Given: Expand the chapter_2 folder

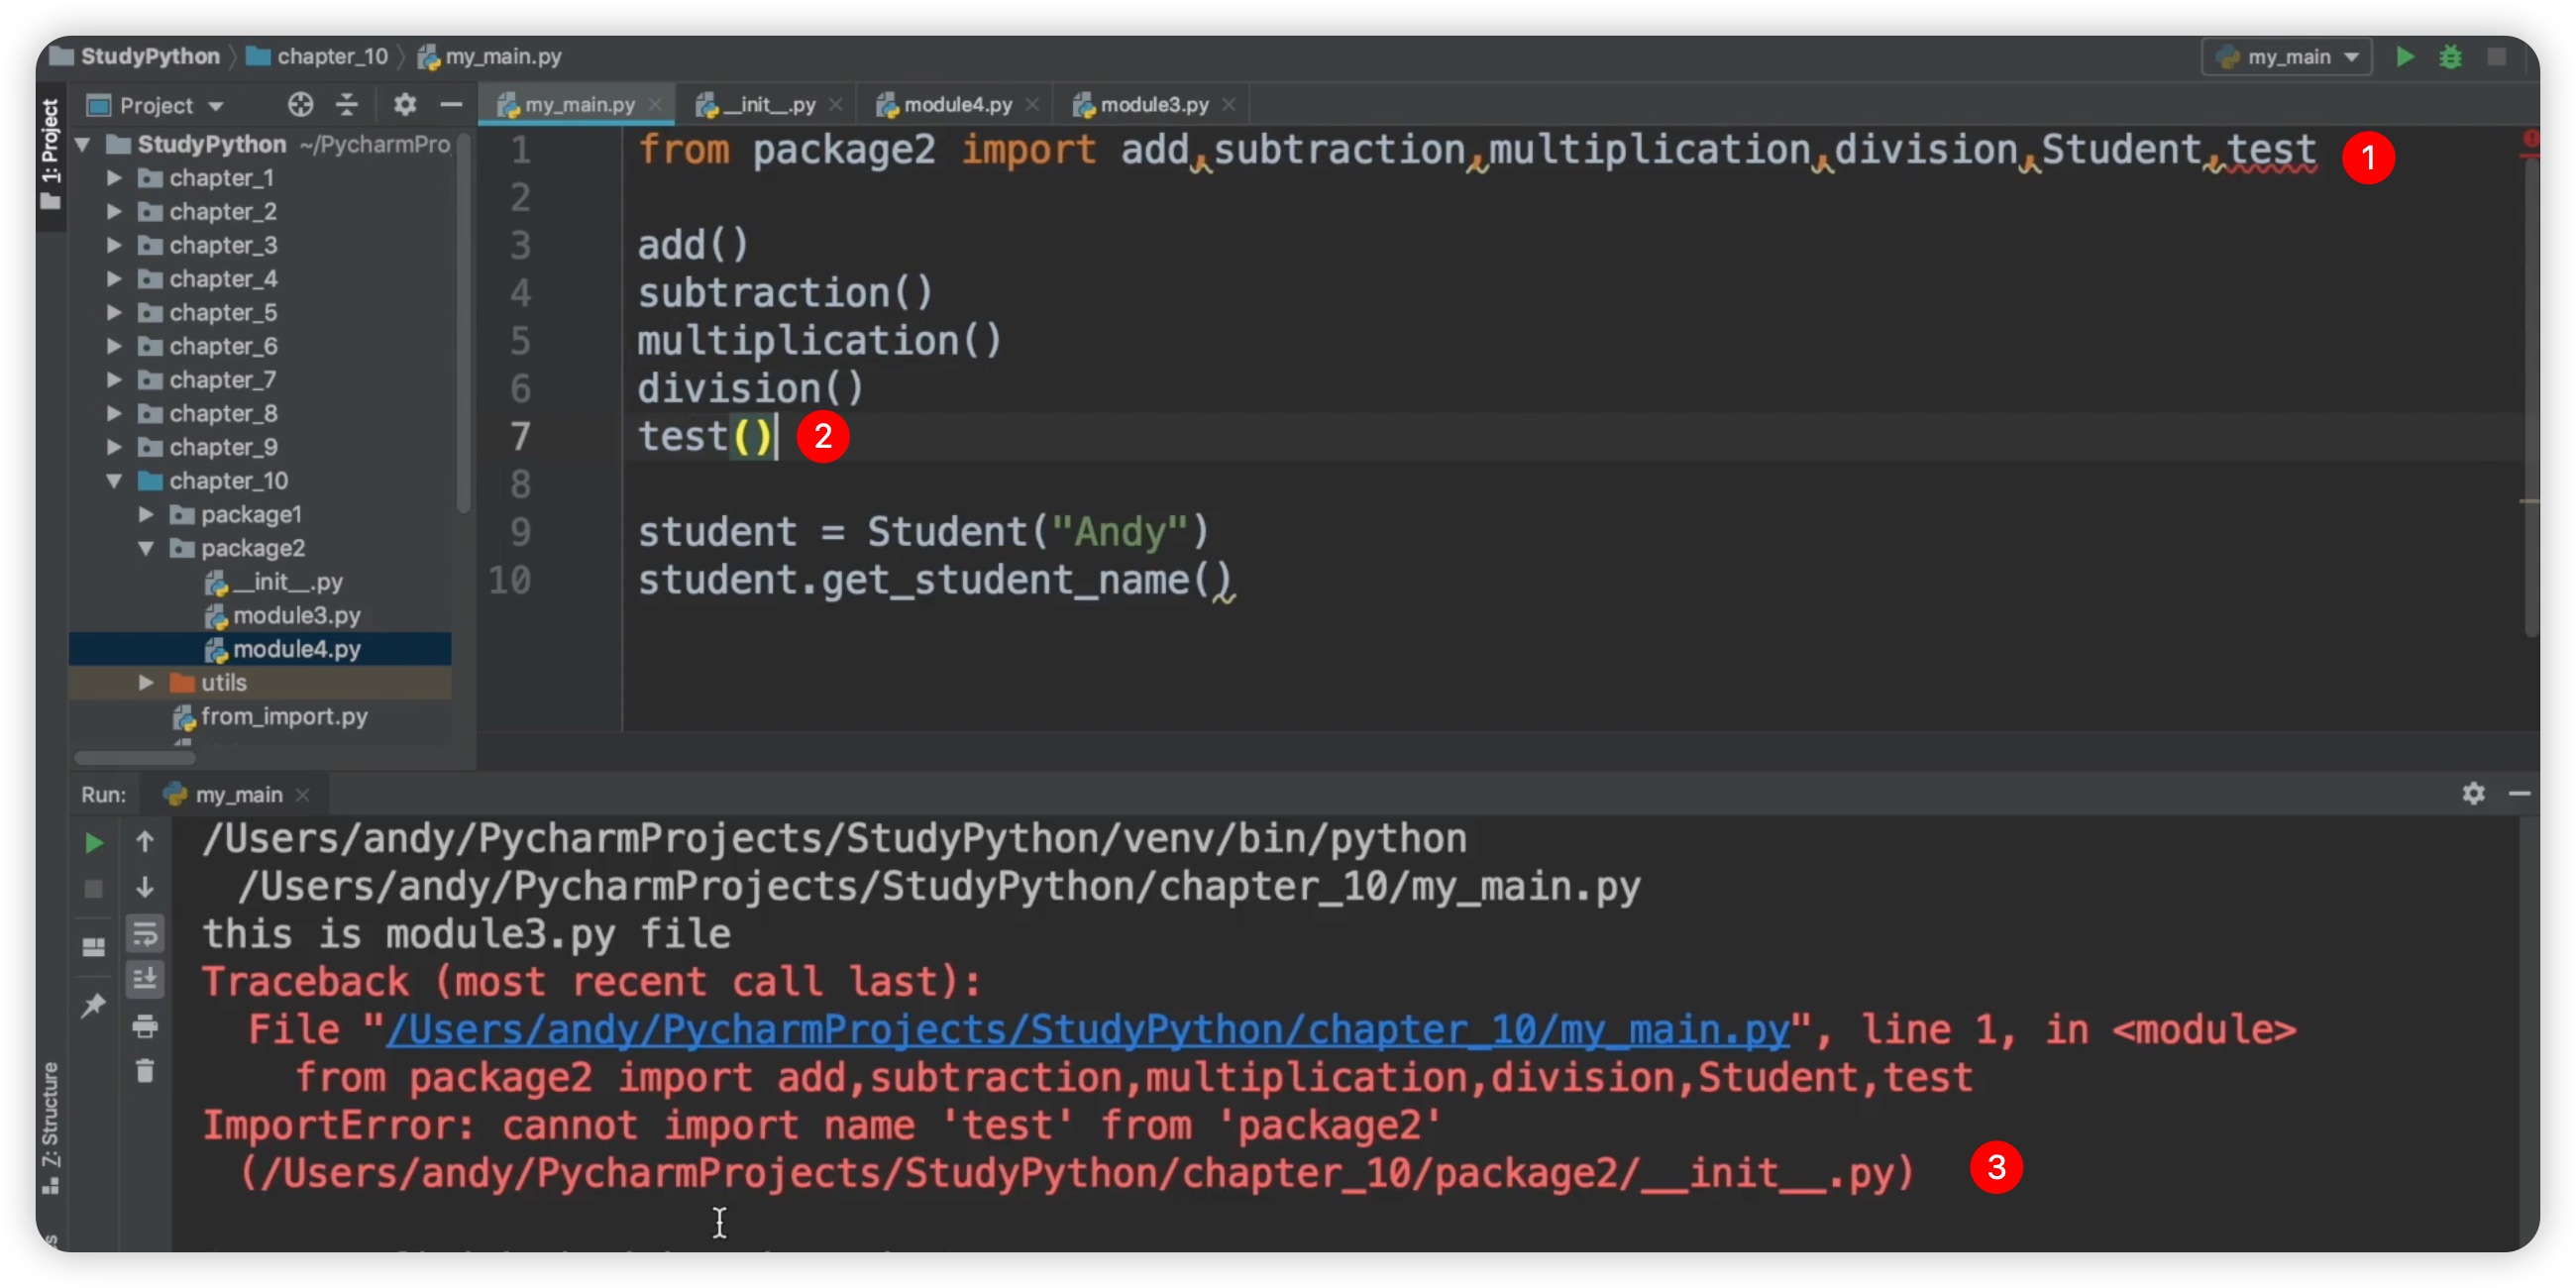Looking at the screenshot, I should (114, 212).
